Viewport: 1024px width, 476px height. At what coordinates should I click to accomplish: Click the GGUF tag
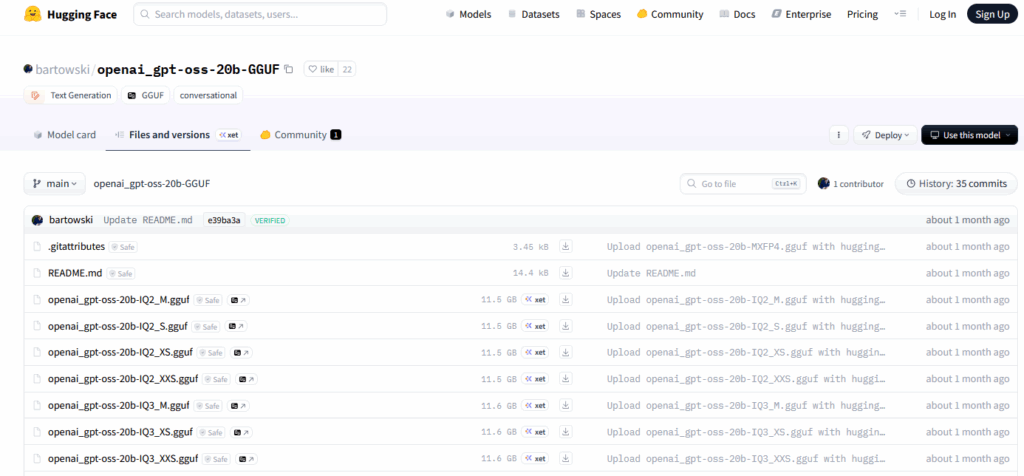[146, 95]
